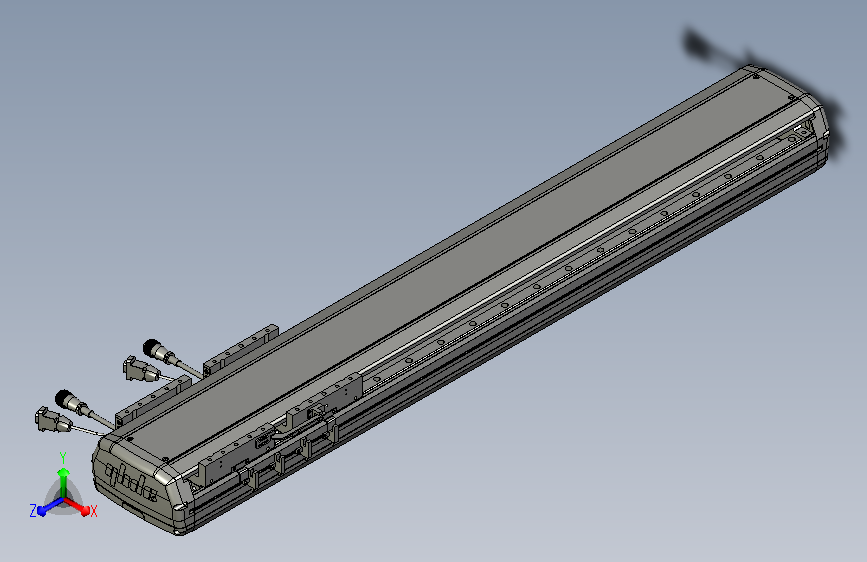867x562 pixels.
Task: Select the near end cap with embossed logo
Action: [x=138, y=487]
